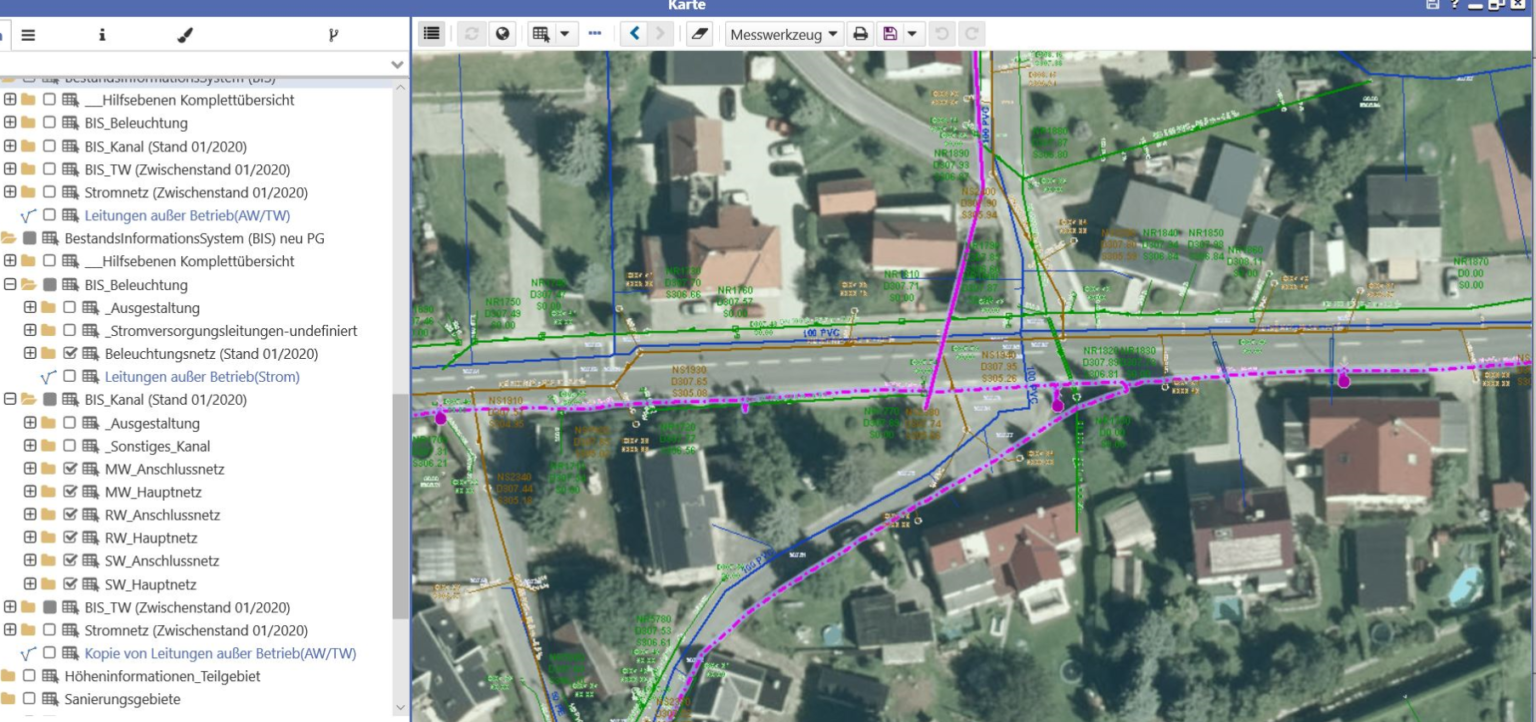Screen dimensions: 1536x722
Task: Collapse the BIS_Kanal (Stand 01/2020) group
Action: pos(8,399)
